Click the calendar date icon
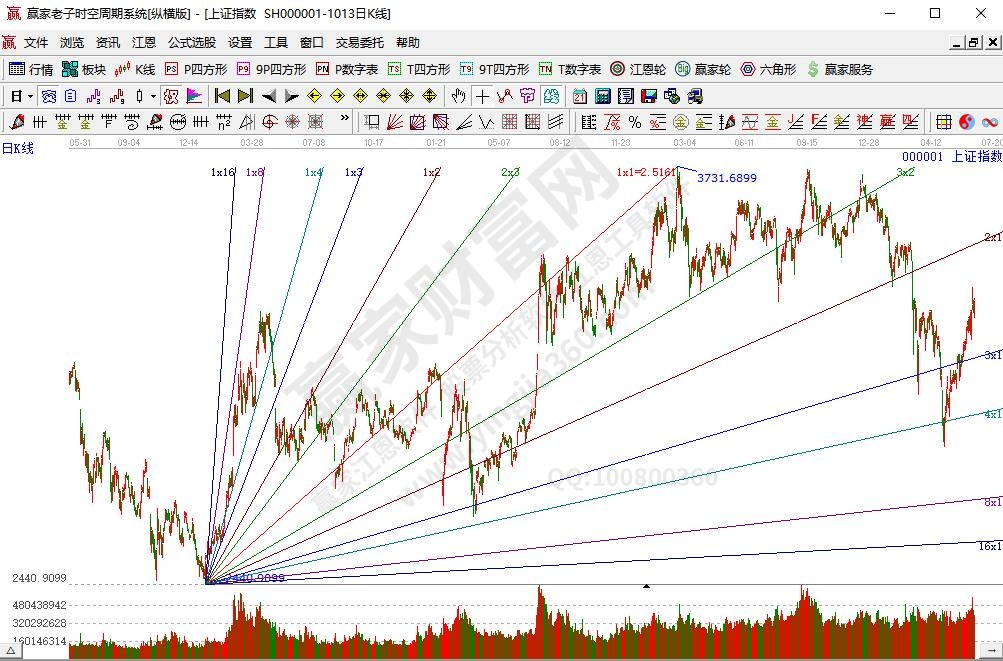Image resolution: width=1003 pixels, height=661 pixels. pos(580,96)
